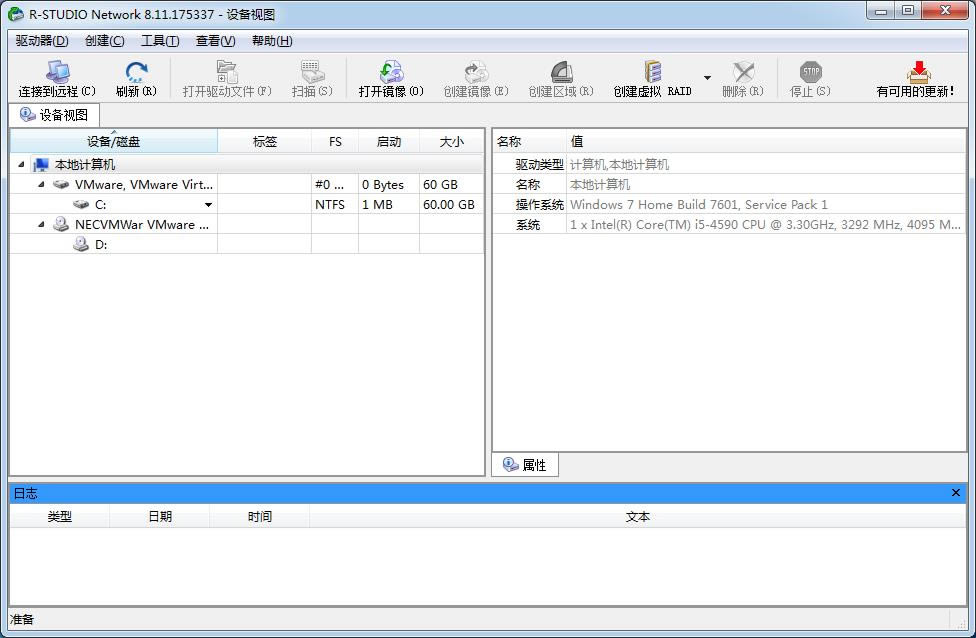Click the 启动 column header
Screen dimensions: 976x638
pyautogui.click(x=389, y=141)
